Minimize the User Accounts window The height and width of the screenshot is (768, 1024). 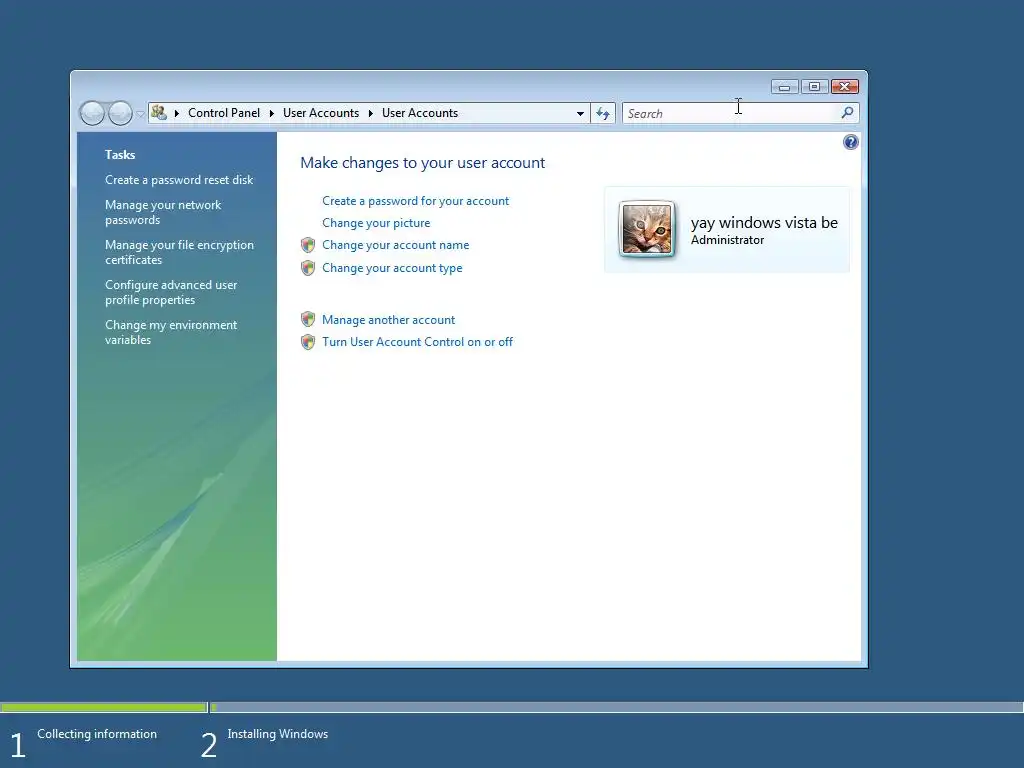click(784, 87)
